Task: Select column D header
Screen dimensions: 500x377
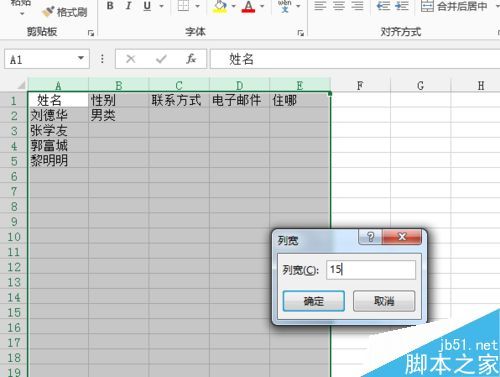Action: pyautogui.click(x=239, y=85)
